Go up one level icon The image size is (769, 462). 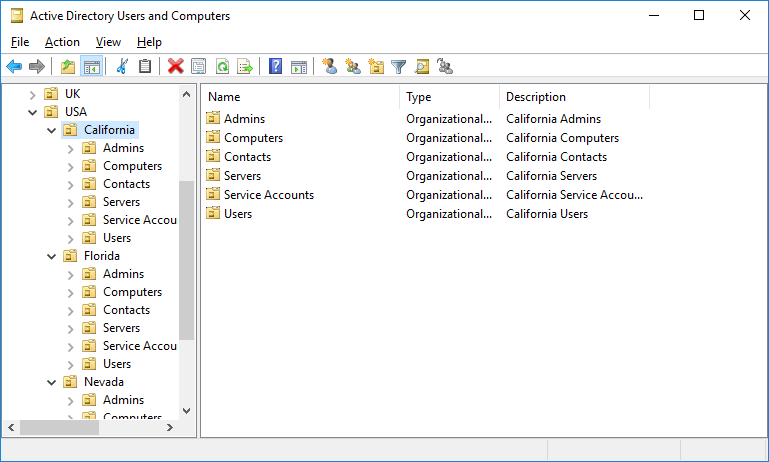pos(68,66)
